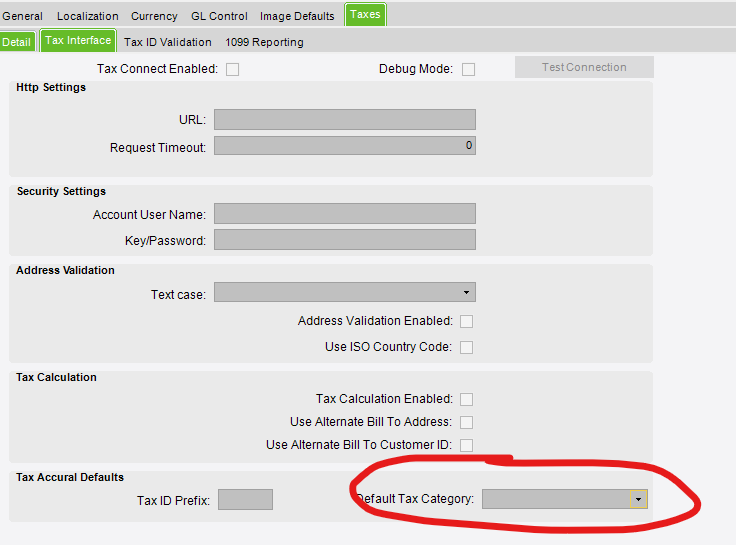736x545 pixels.
Task: Open the Tax ID Validation sub-tab
Action: tap(168, 42)
